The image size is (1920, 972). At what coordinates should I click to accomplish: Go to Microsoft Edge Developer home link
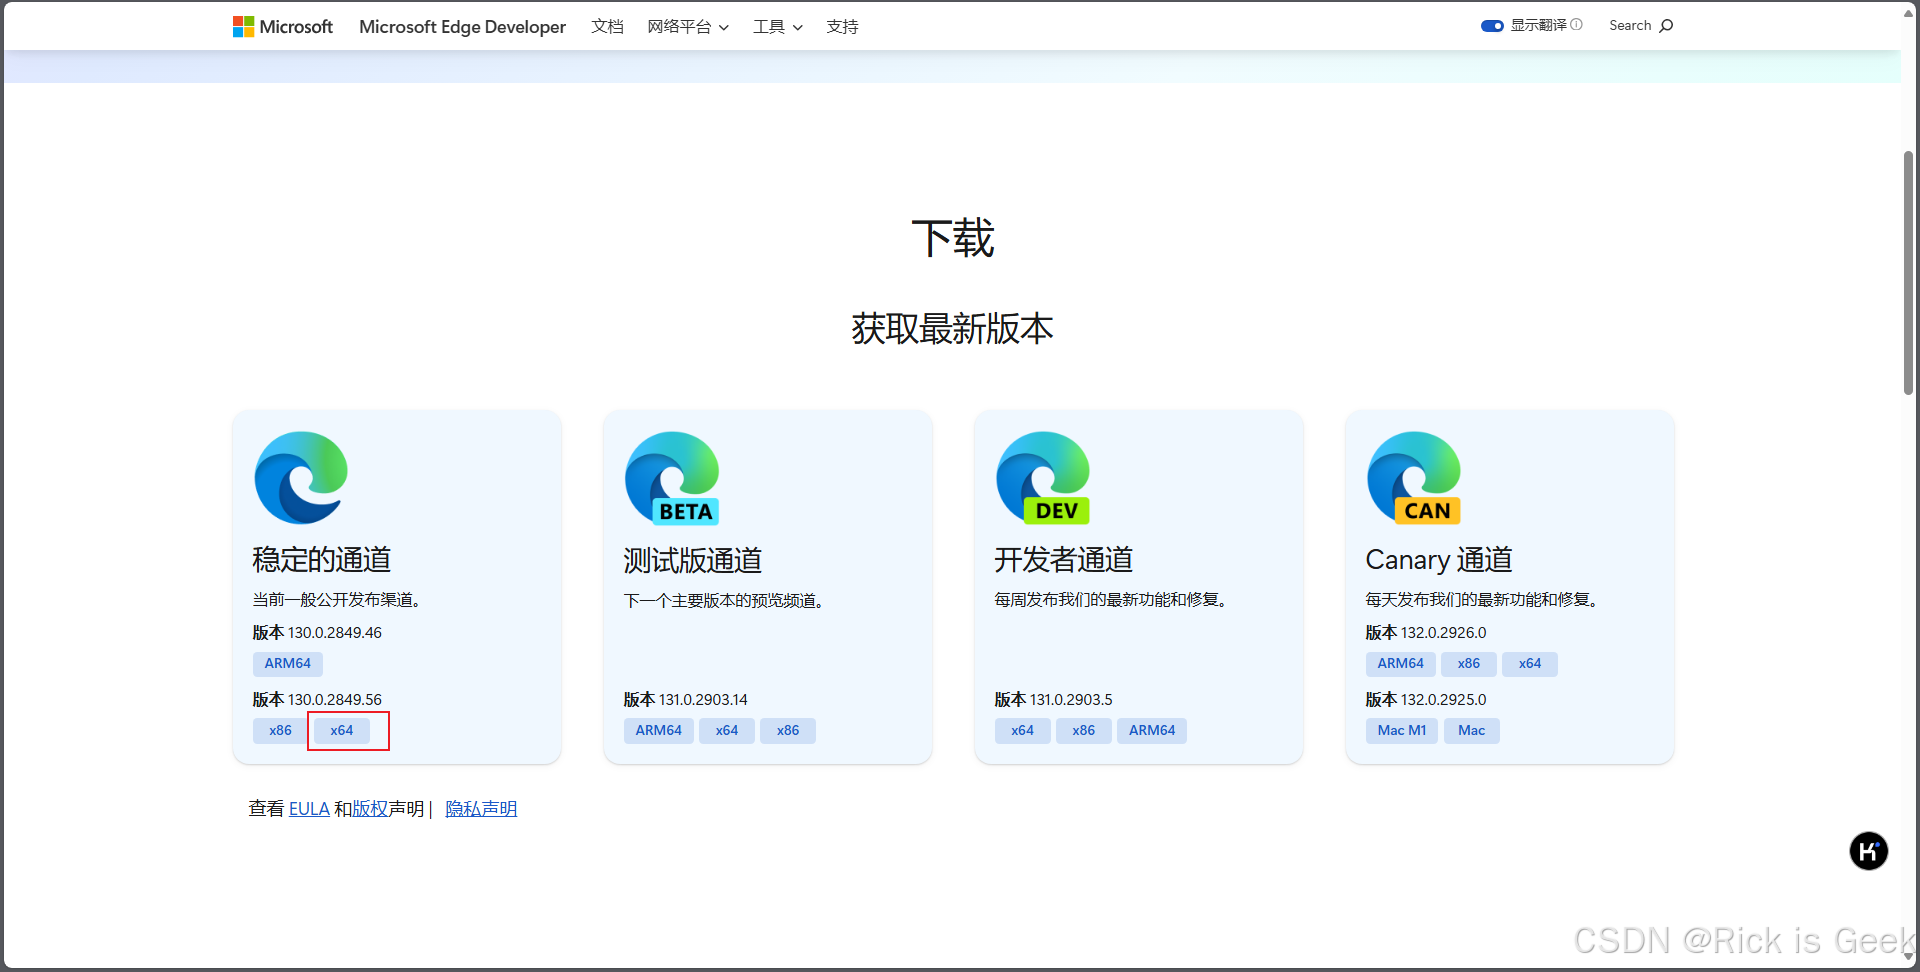(x=462, y=27)
